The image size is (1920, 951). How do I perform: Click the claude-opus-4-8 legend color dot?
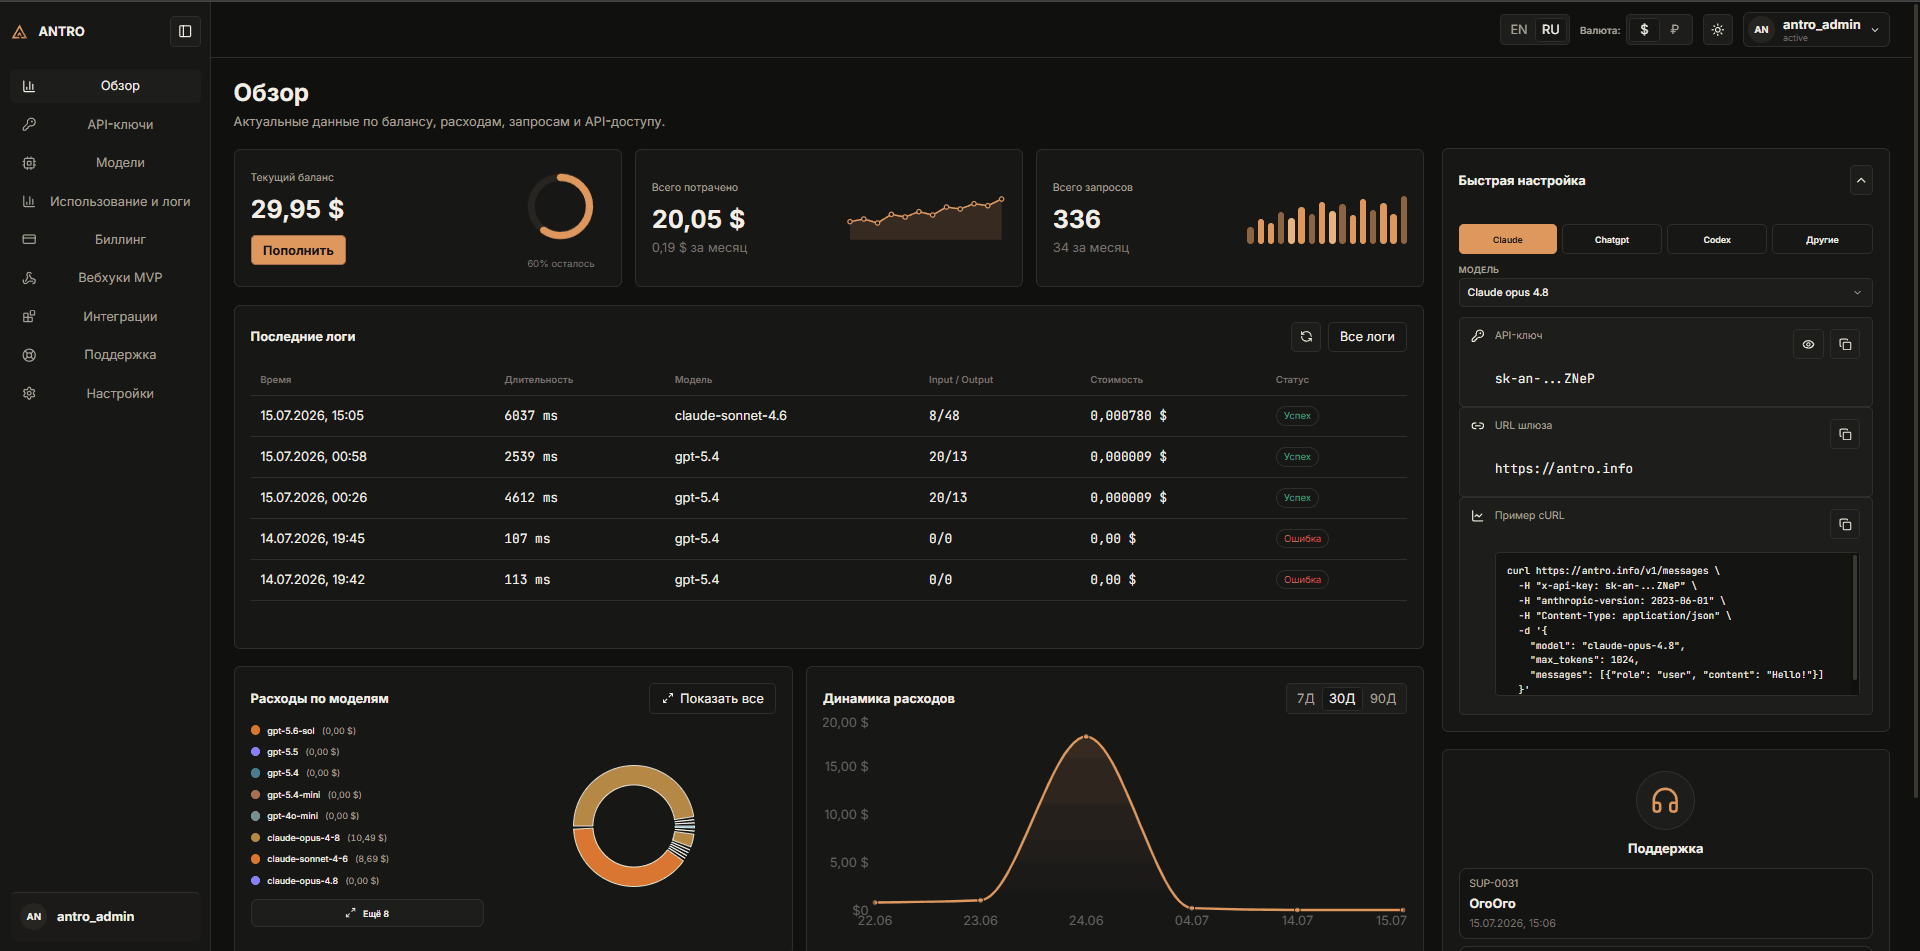click(x=256, y=838)
